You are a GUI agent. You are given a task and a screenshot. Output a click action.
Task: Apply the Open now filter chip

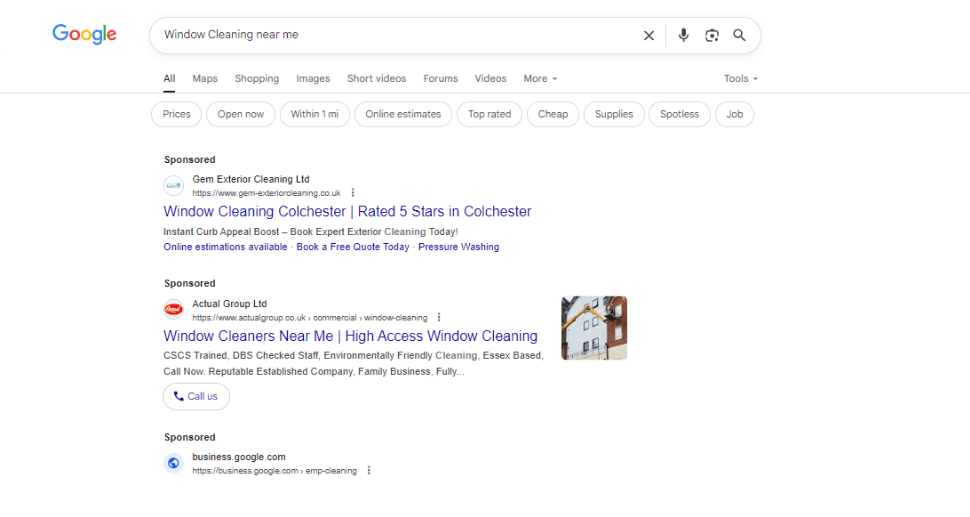coord(241,114)
